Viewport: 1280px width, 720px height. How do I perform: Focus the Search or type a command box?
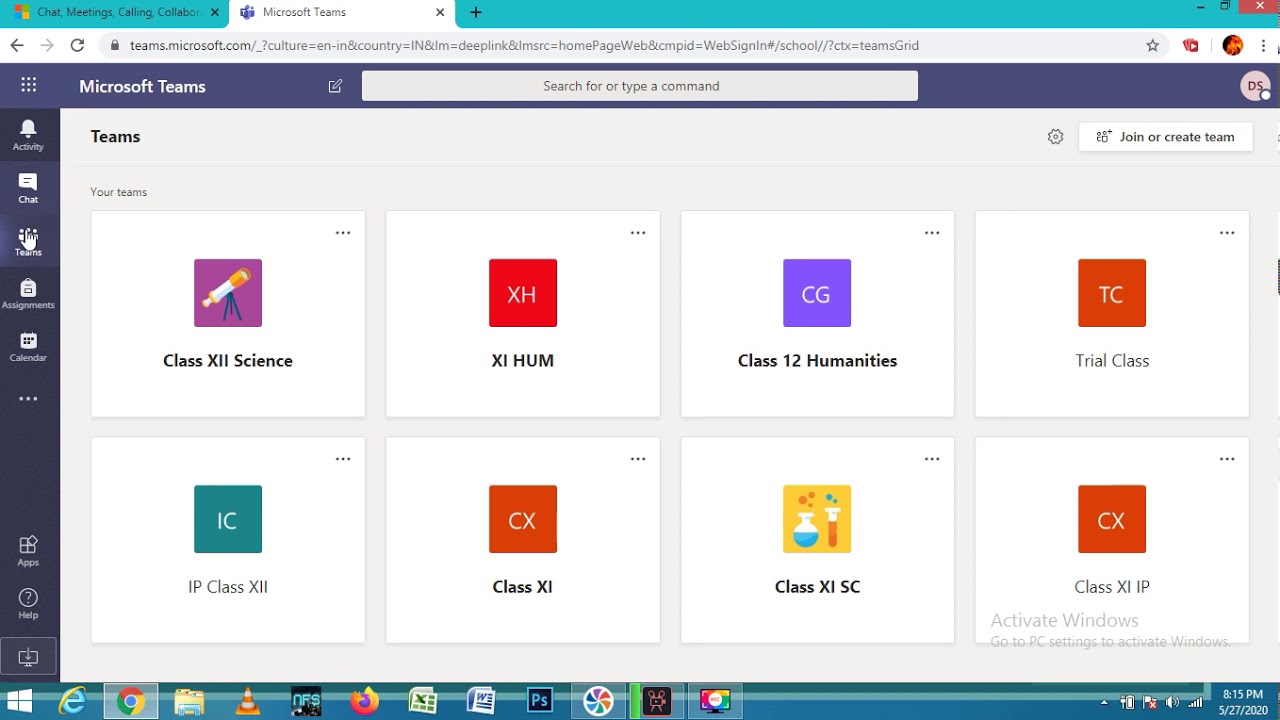640,86
